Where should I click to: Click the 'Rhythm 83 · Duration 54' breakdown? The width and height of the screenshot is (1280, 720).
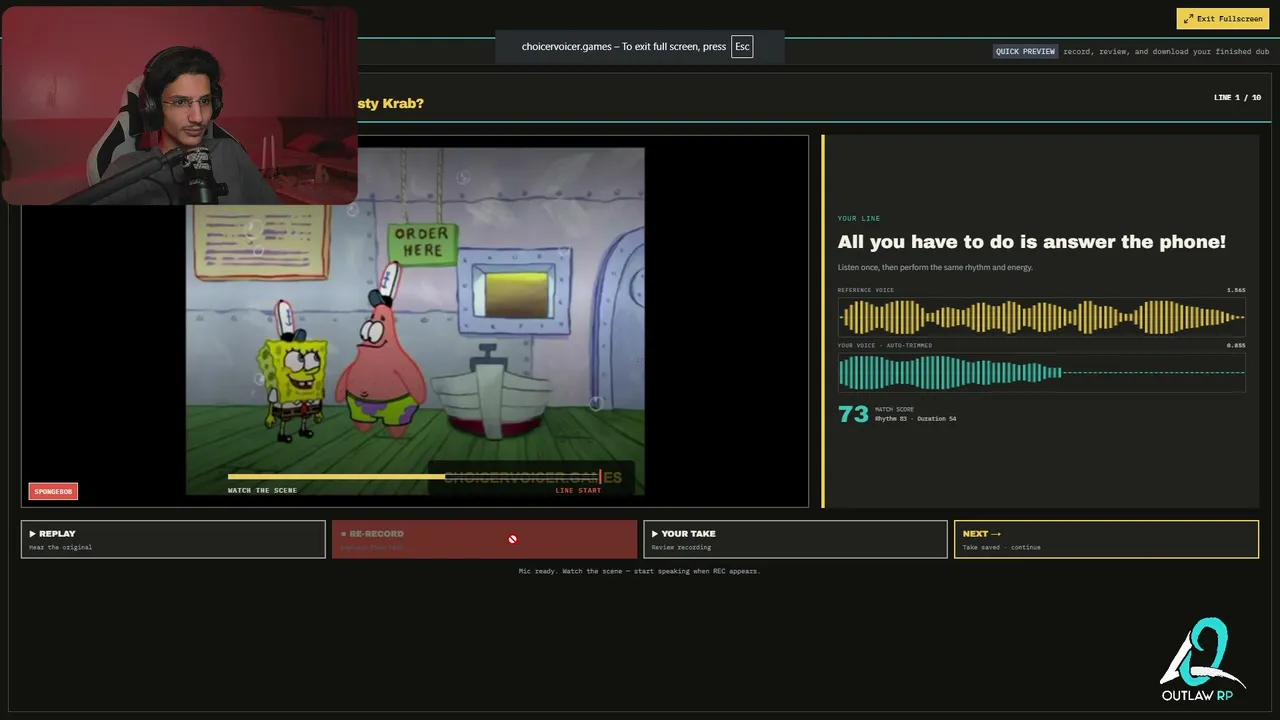pos(915,419)
